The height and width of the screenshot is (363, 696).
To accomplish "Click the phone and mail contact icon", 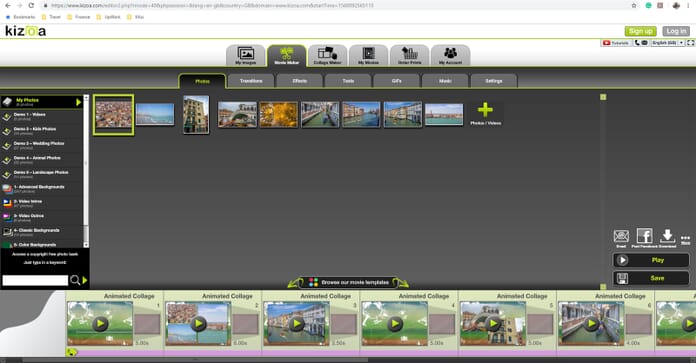I will click(641, 43).
